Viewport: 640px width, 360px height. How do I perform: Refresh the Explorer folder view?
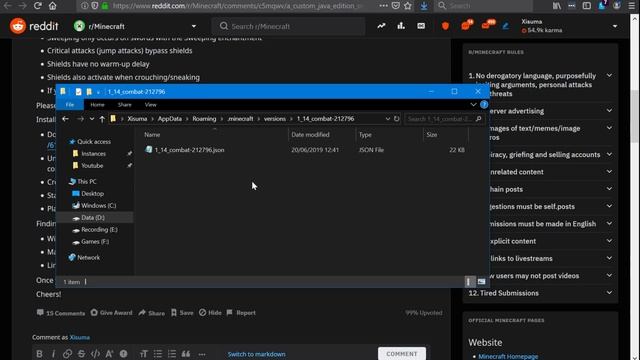coord(396,119)
